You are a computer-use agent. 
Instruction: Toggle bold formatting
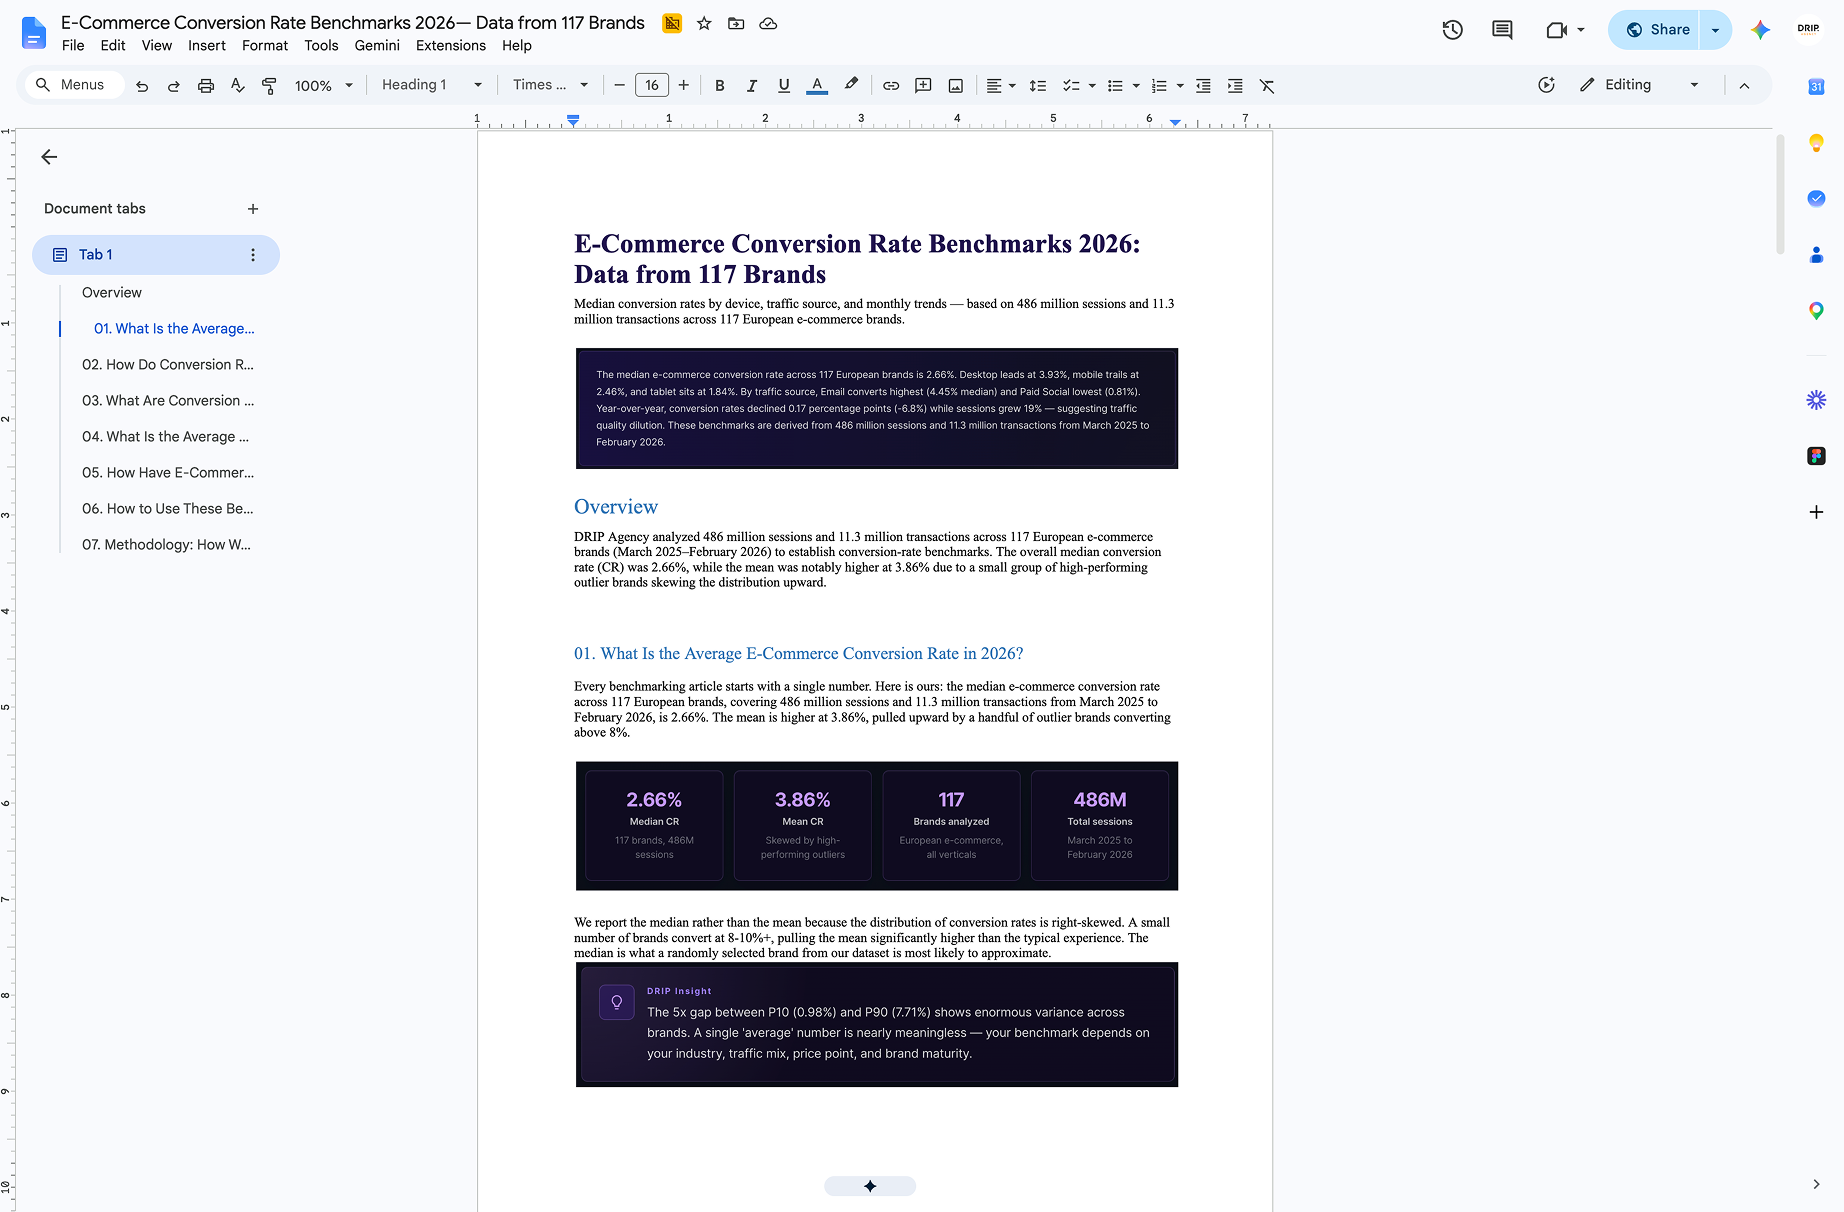pyautogui.click(x=719, y=86)
